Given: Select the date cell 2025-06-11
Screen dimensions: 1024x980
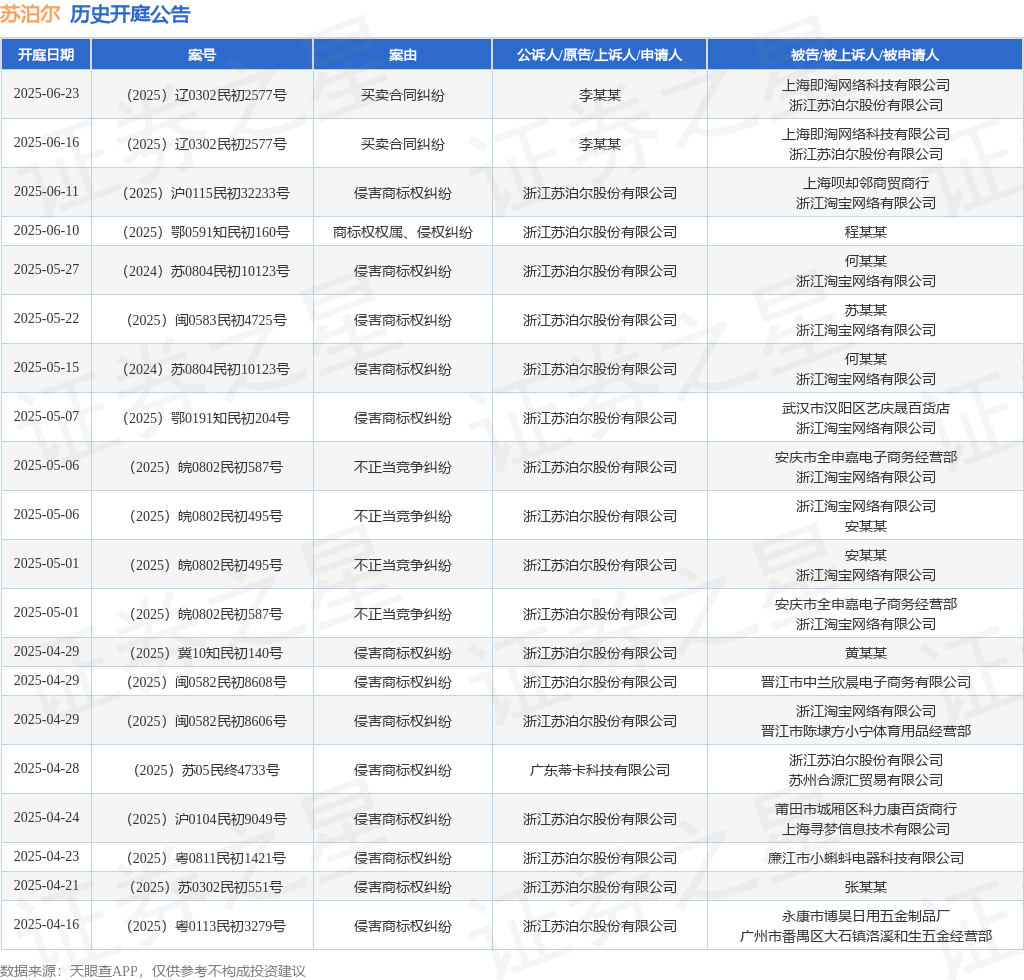Looking at the screenshot, I should point(46,191).
